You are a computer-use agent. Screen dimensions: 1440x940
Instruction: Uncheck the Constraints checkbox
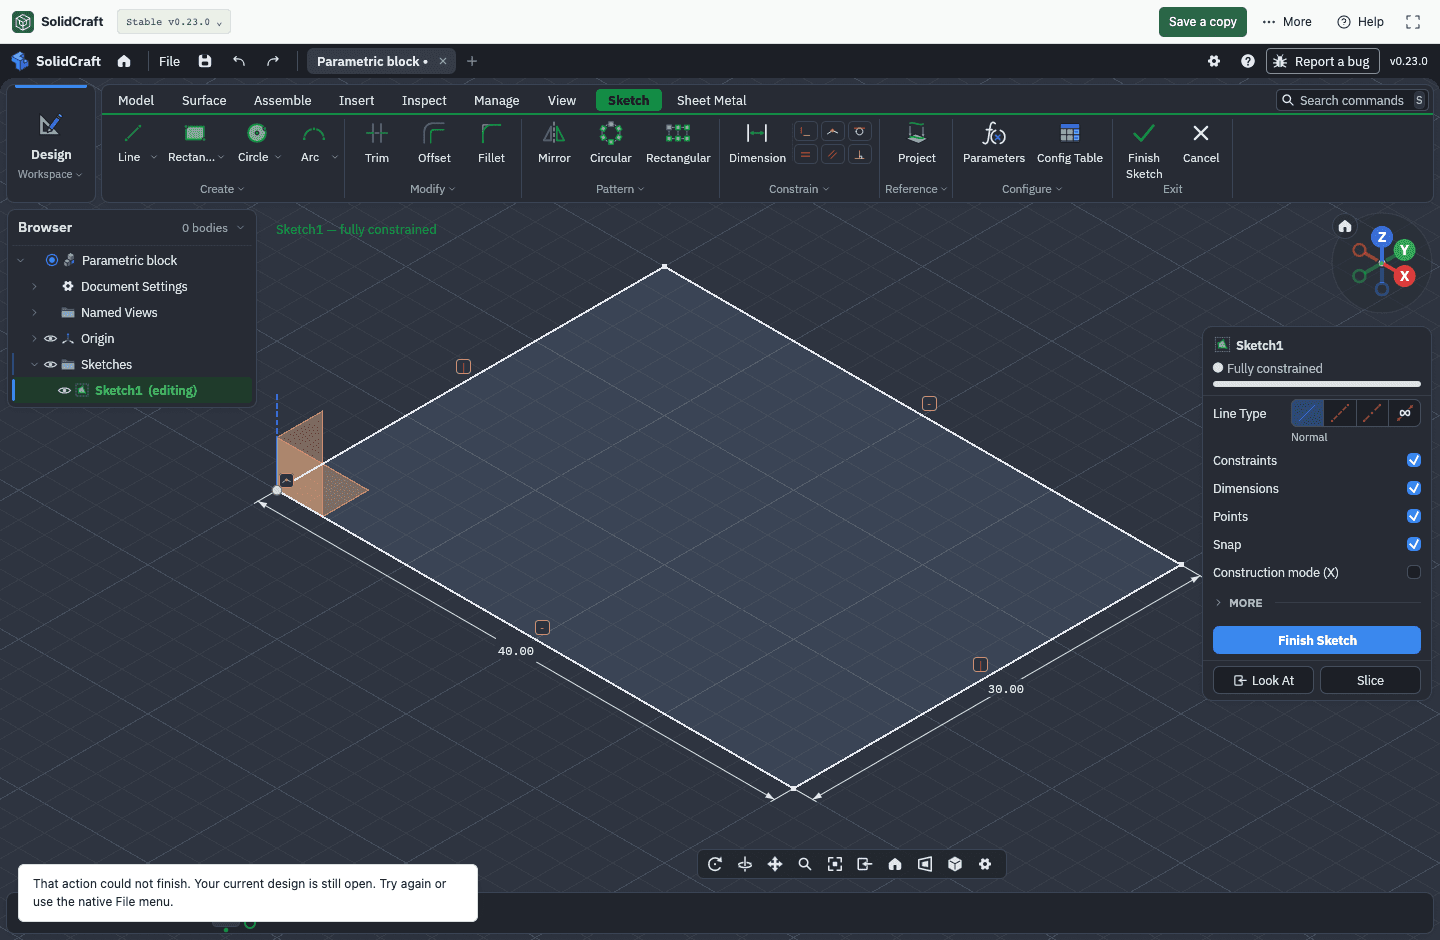click(x=1414, y=460)
